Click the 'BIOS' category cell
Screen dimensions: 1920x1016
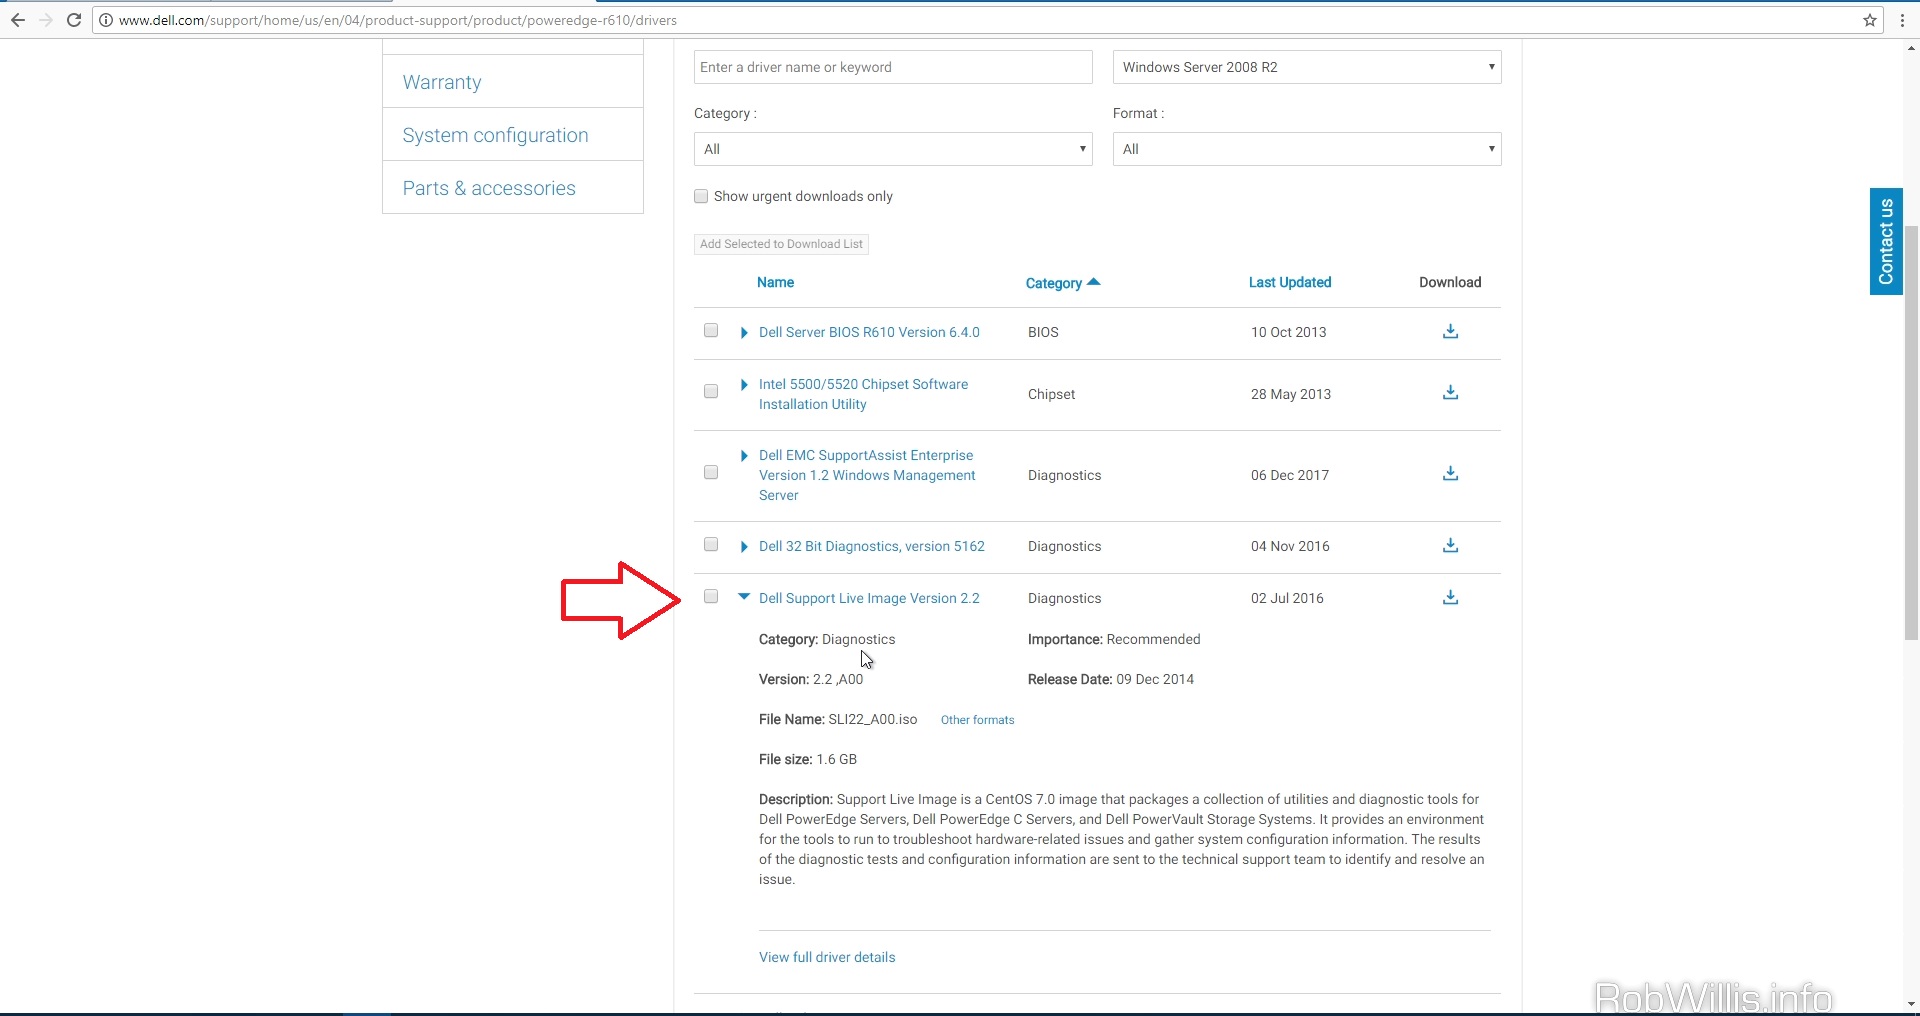point(1043,332)
